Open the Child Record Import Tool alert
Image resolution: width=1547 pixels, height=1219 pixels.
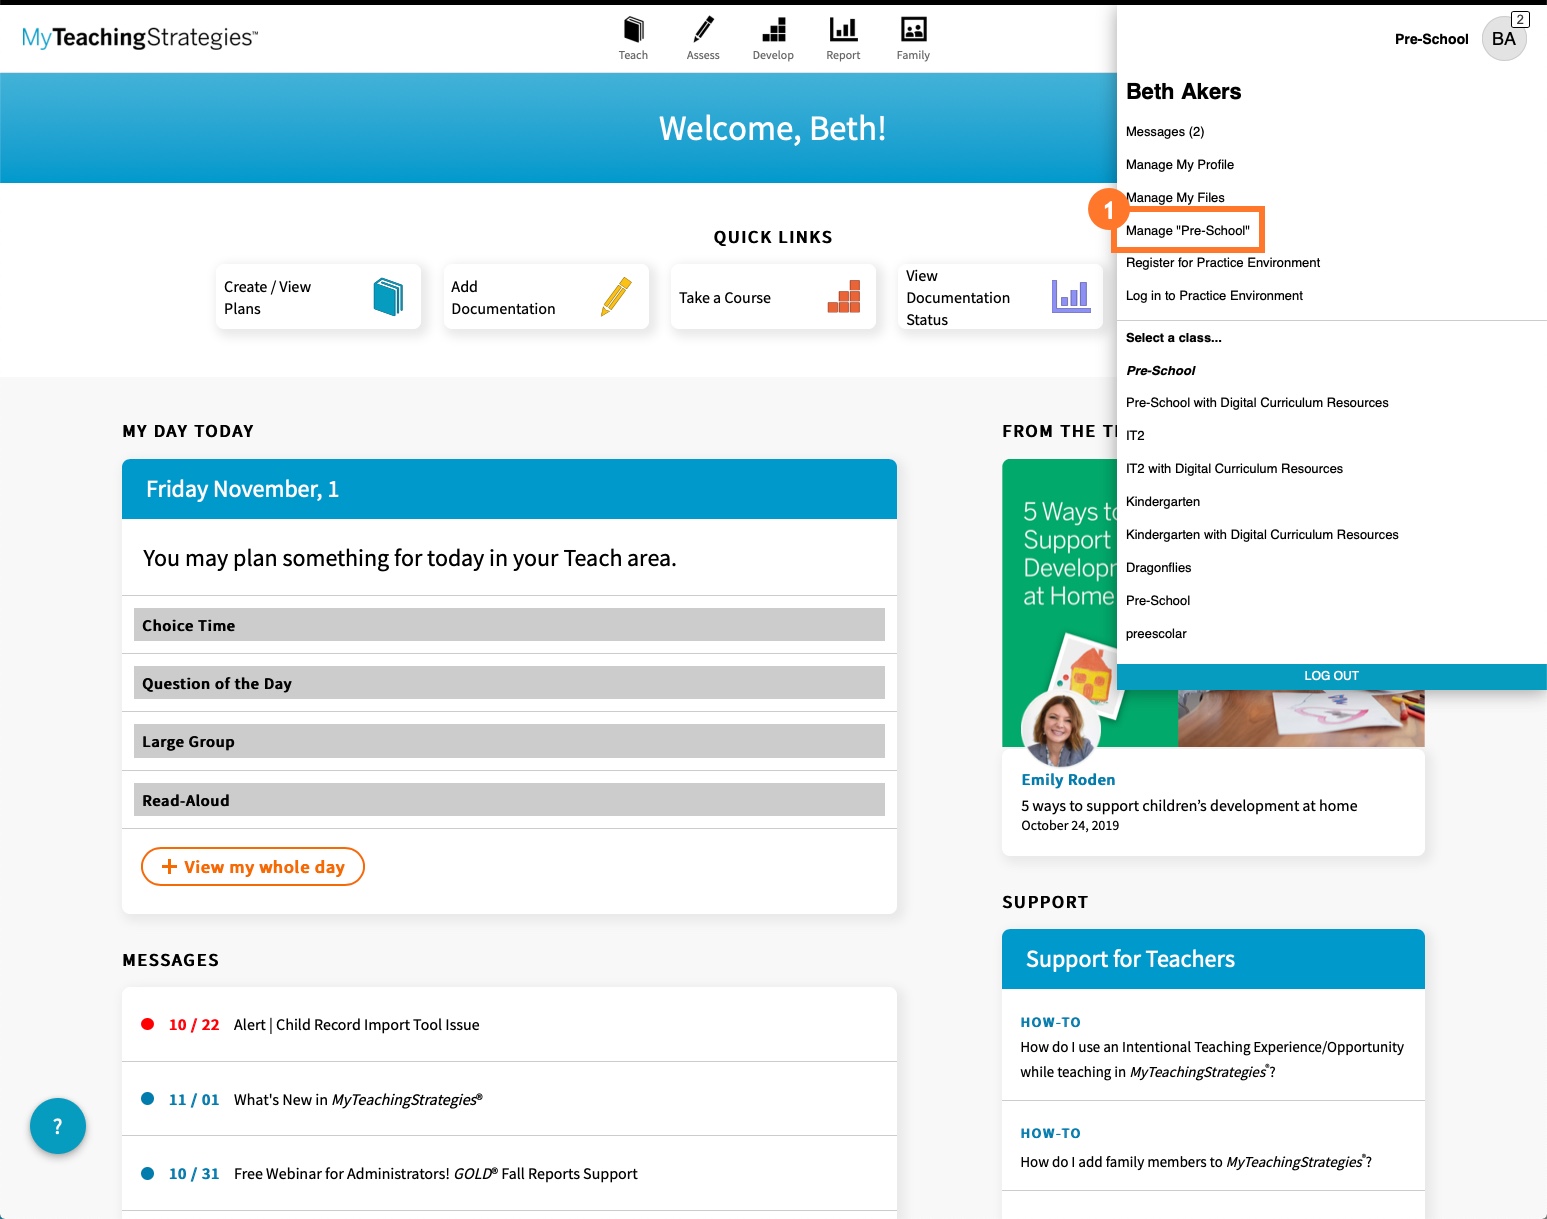point(356,1025)
